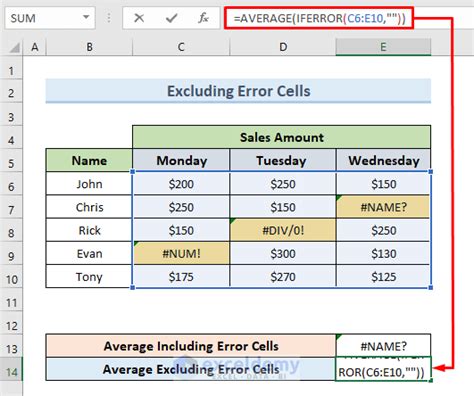The width and height of the screenshot is (474, 396).
Task: Select Evan's Tuesday $300 cell
Action: (x=283, y=253)
